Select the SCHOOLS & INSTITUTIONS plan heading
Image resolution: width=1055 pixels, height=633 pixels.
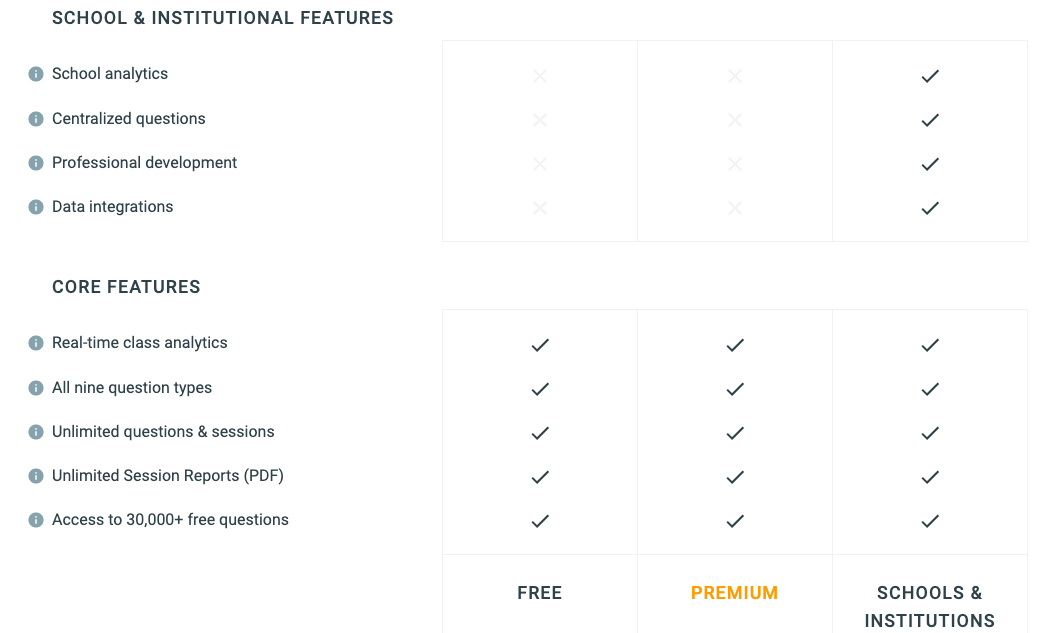[x=930, y=606]
